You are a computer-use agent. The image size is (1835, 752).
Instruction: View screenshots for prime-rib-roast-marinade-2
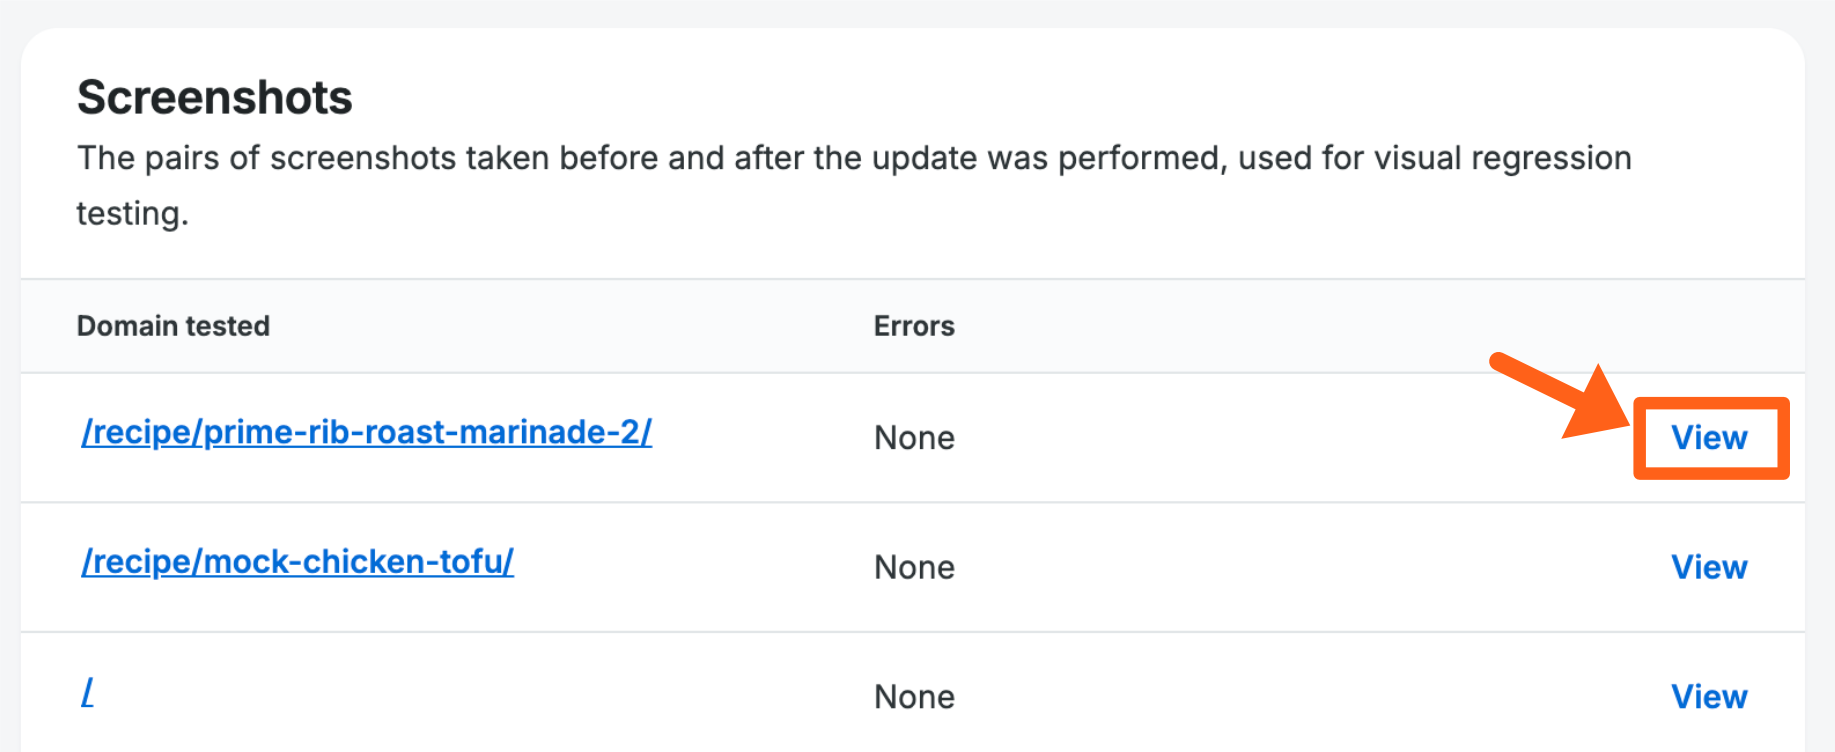pyautogui.click(x=1709, y=438)
